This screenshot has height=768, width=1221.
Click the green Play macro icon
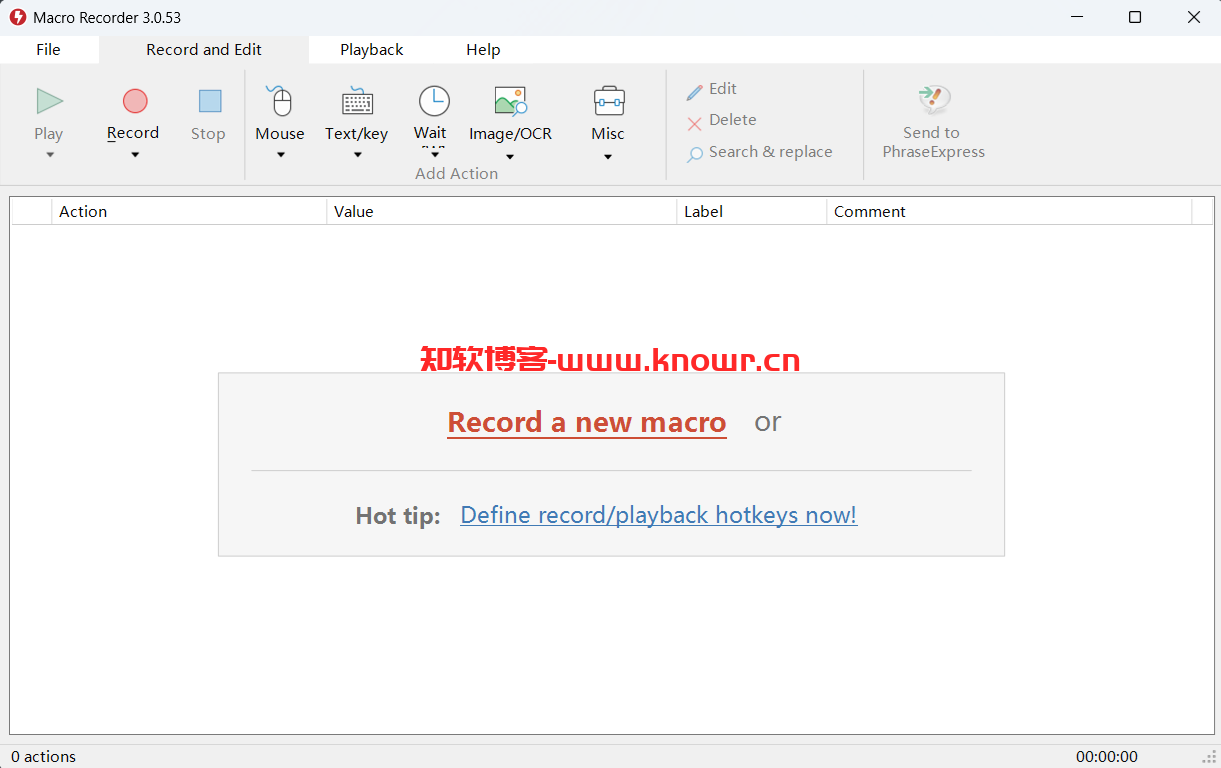[49, 101]
